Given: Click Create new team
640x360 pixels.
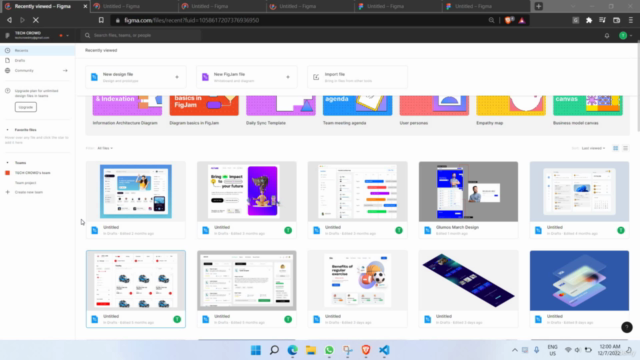Looking at the screenshot, I should (x=29, y=192).
